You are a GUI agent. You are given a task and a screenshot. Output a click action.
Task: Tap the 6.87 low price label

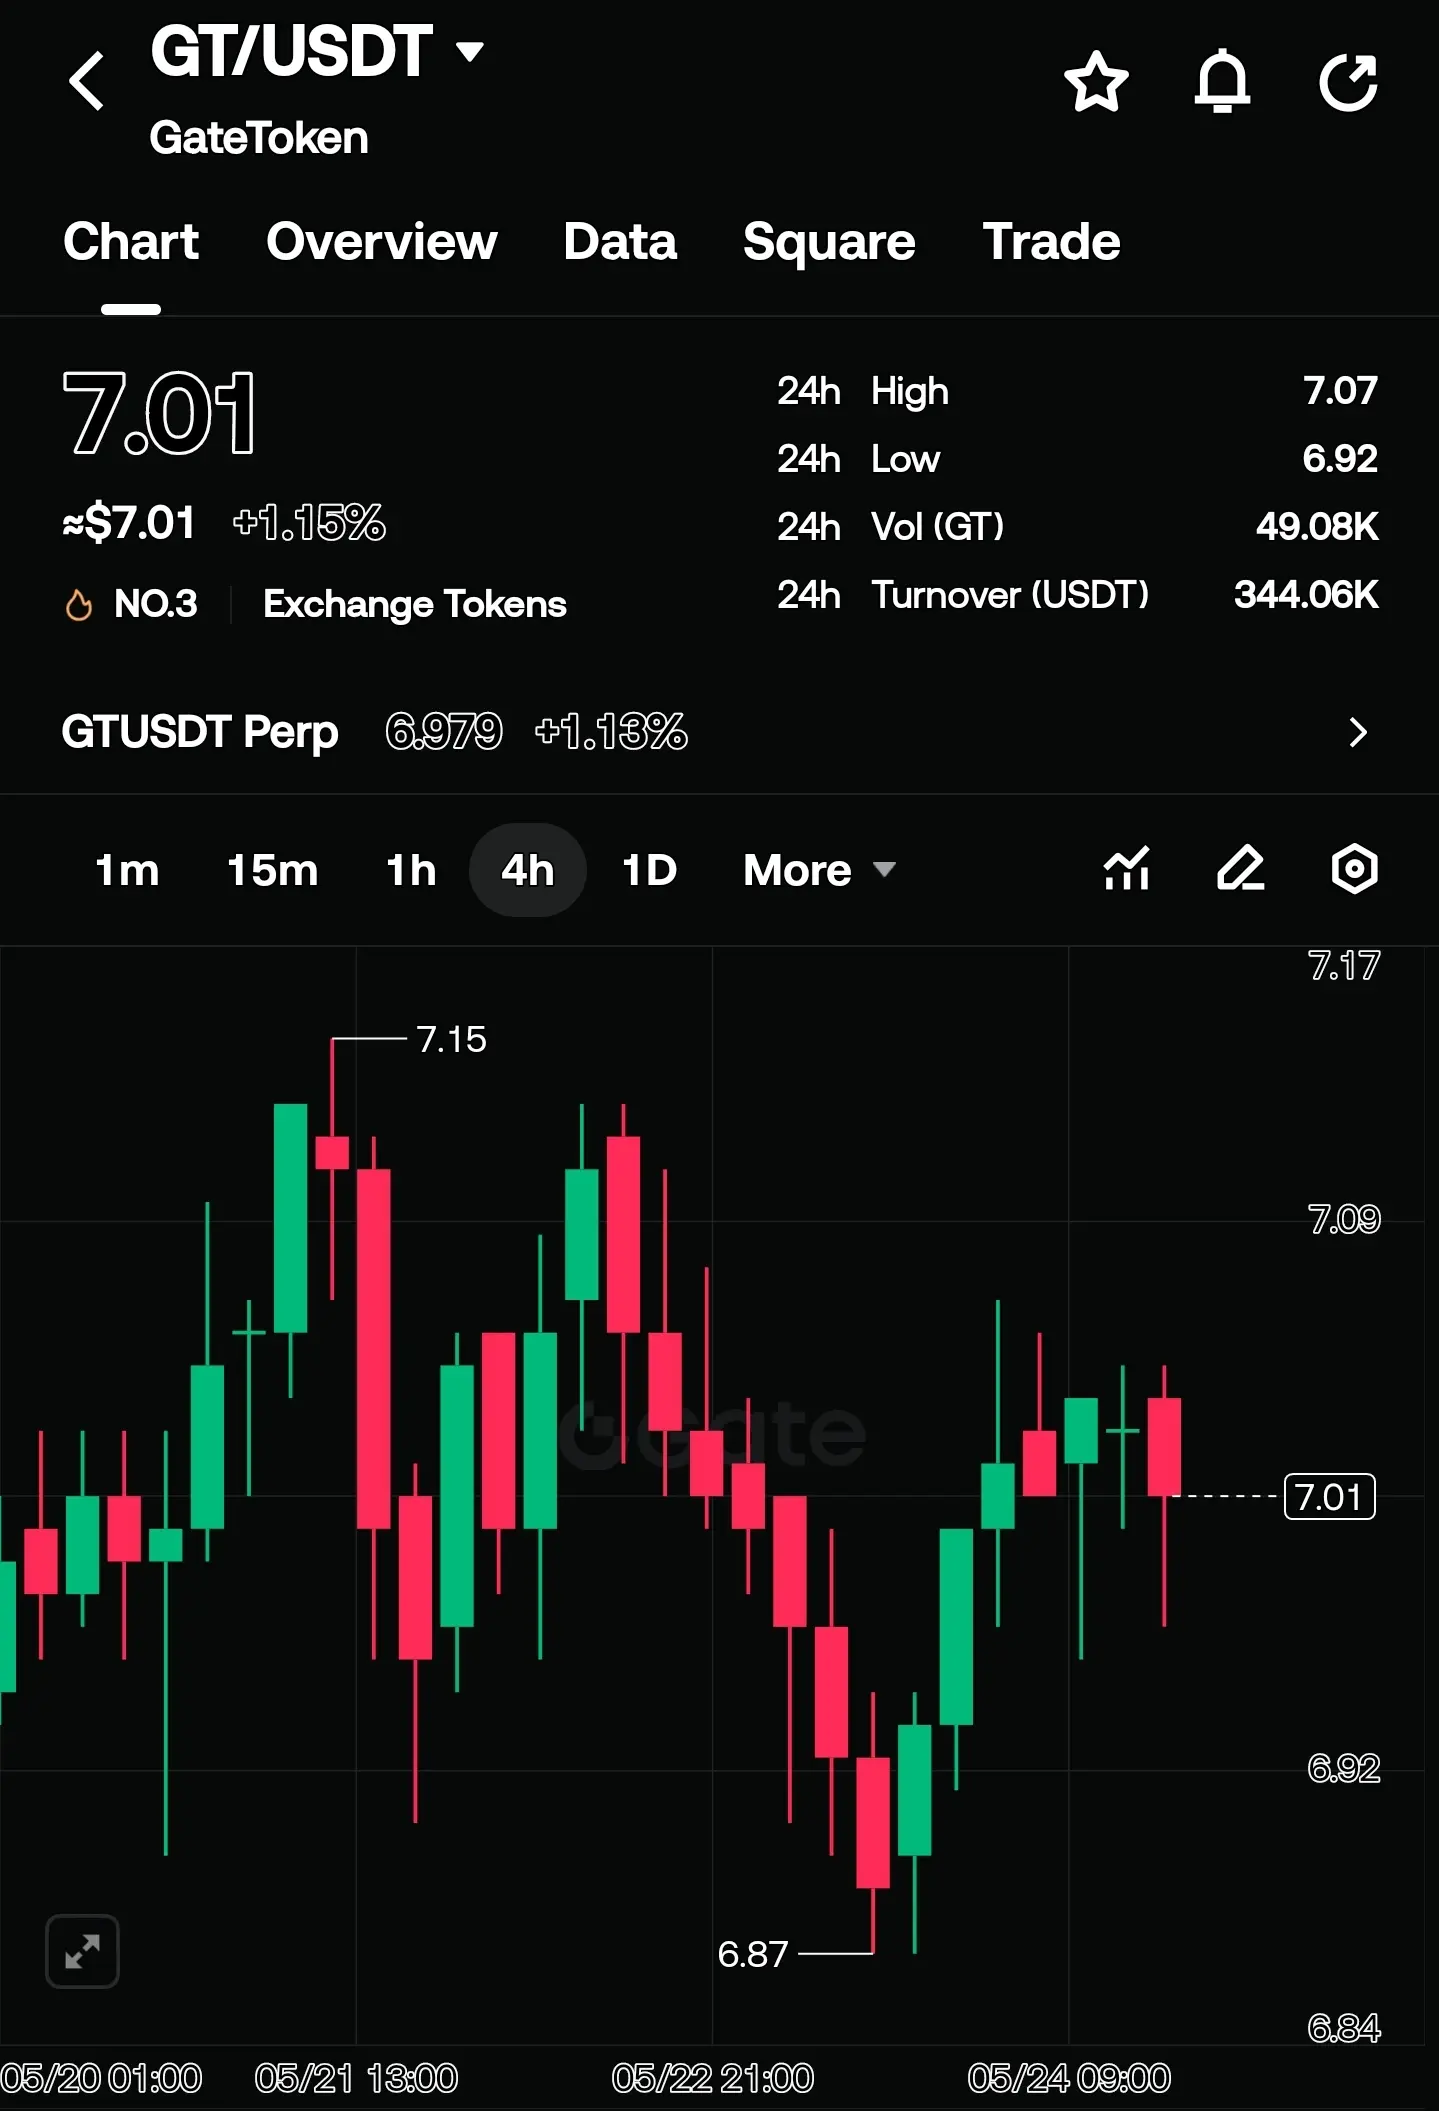(753, 1953)
